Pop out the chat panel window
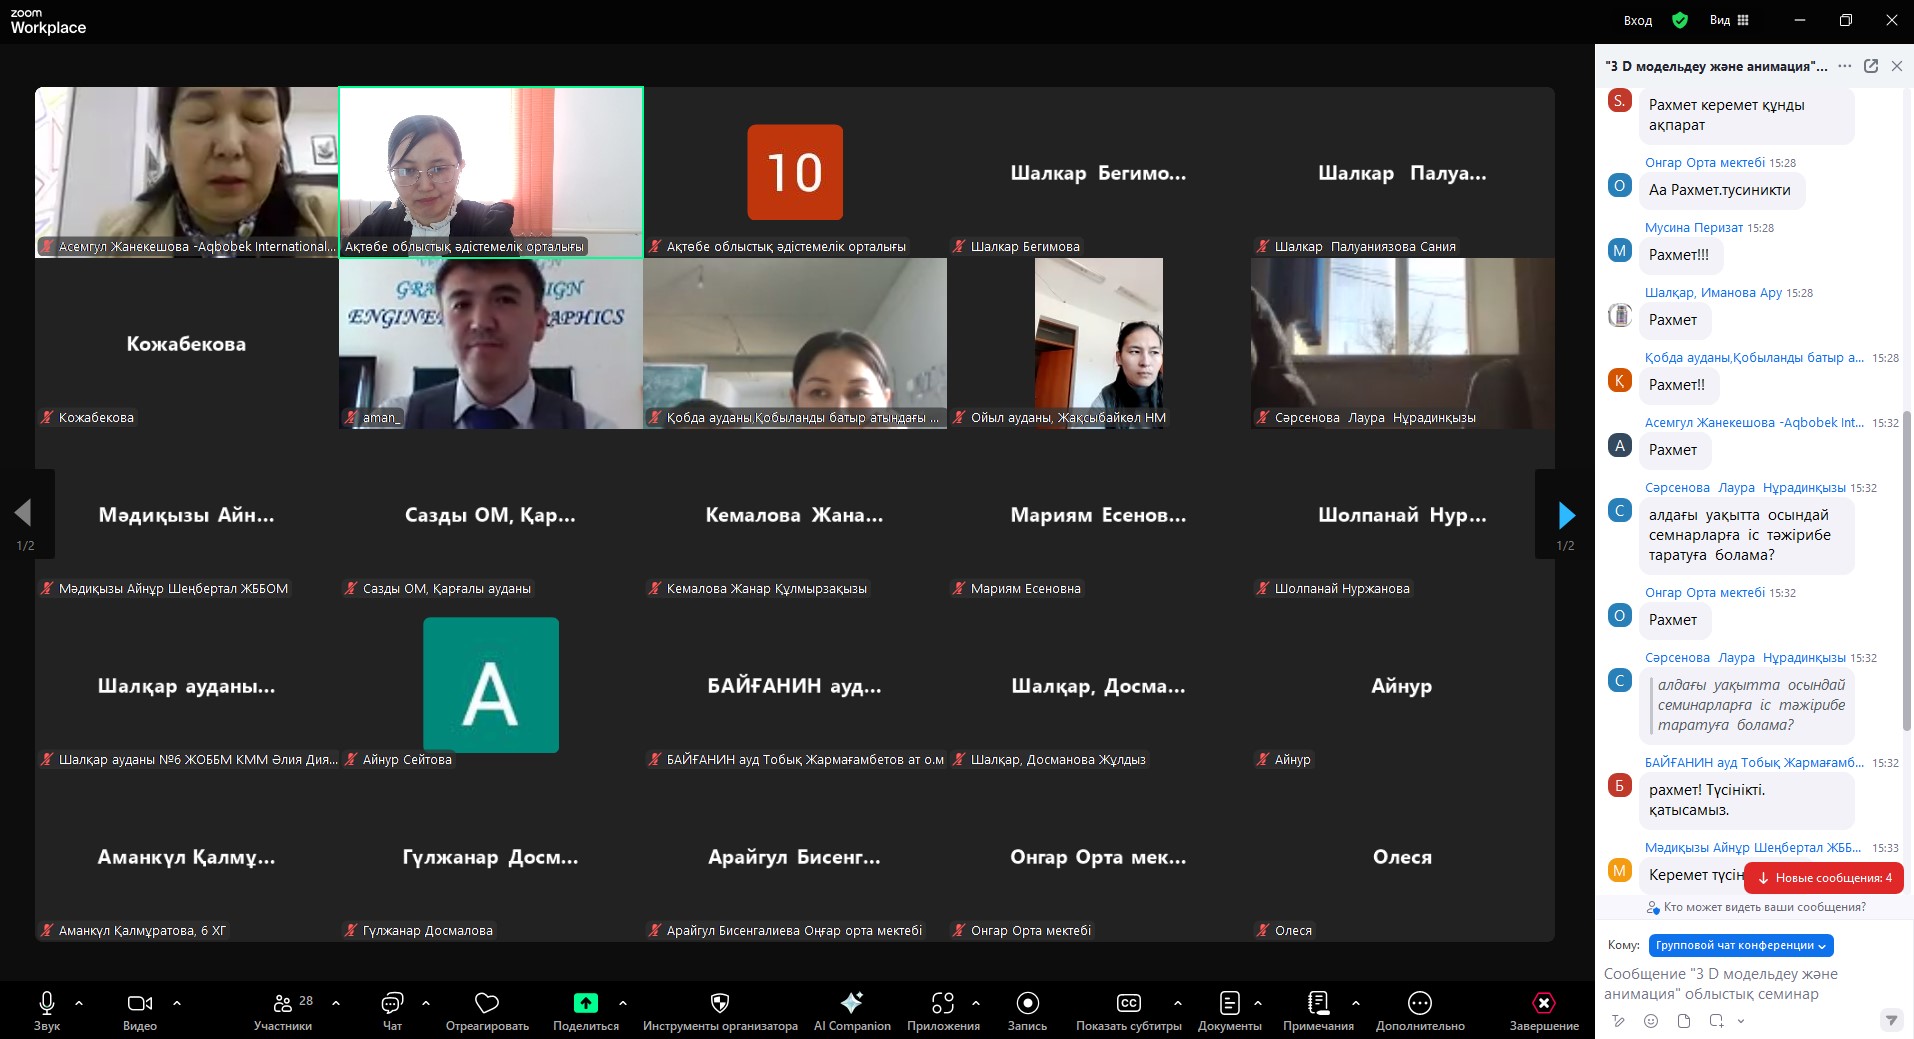 [x=1871, y=66]
